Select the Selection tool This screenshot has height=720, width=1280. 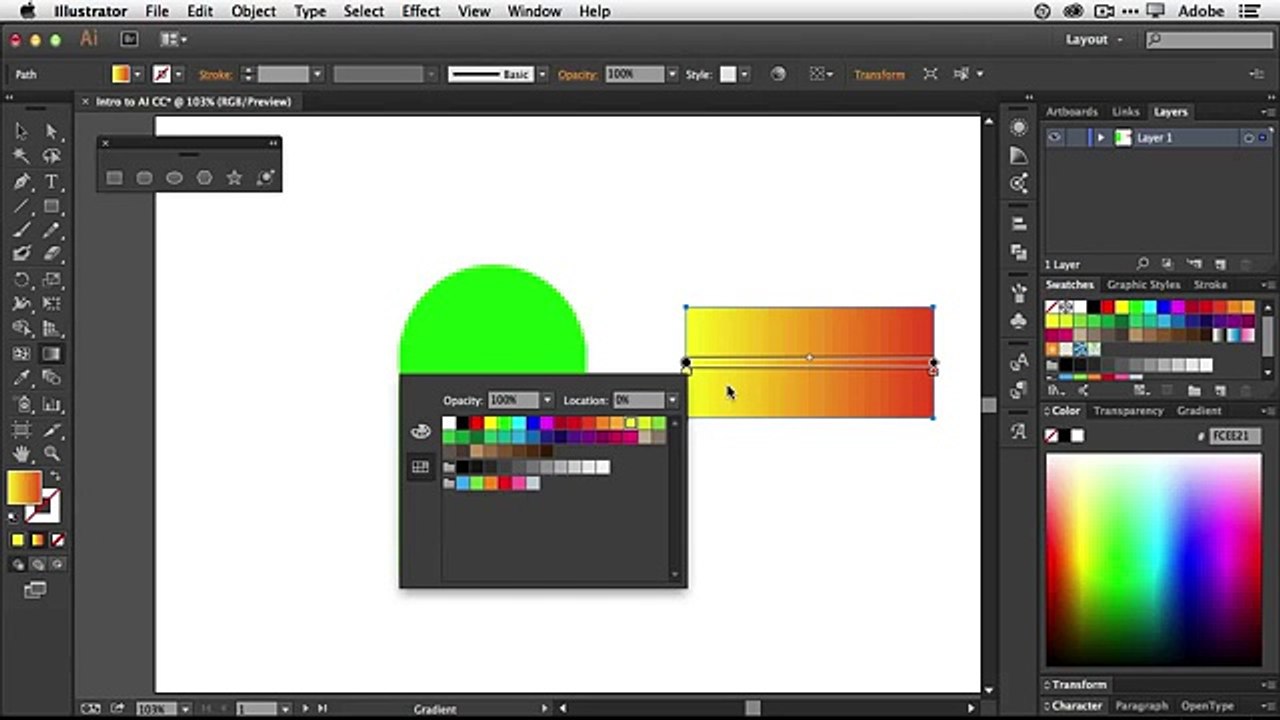pos(21,132)
